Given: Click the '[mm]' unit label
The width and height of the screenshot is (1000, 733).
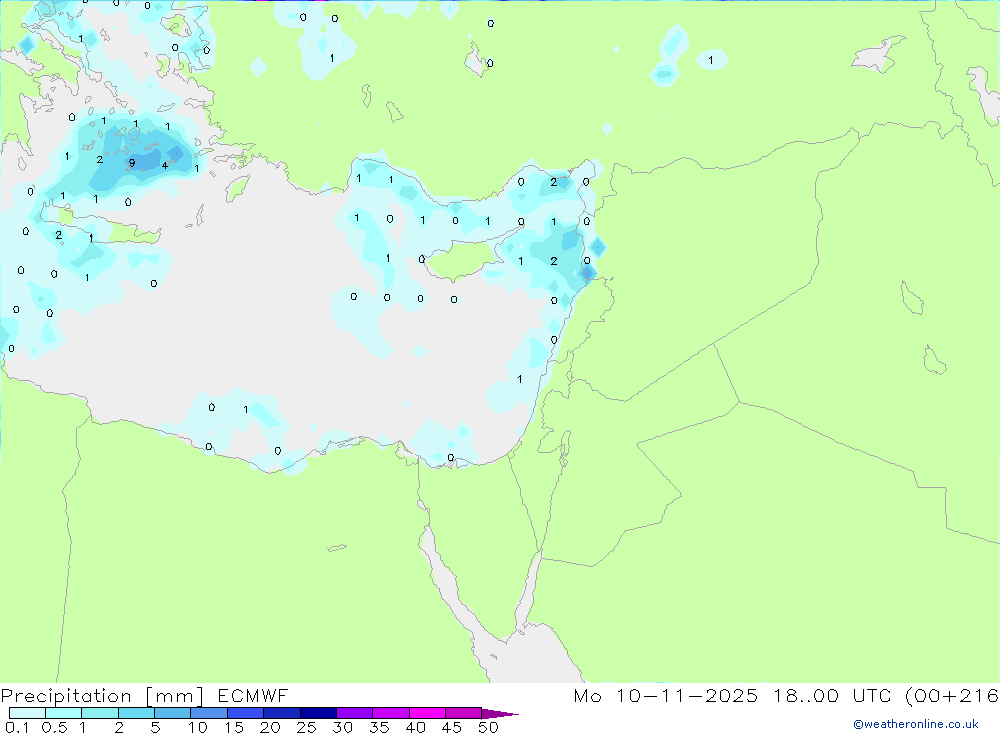Looking at the screenshot, I should (x=175, y=696).
